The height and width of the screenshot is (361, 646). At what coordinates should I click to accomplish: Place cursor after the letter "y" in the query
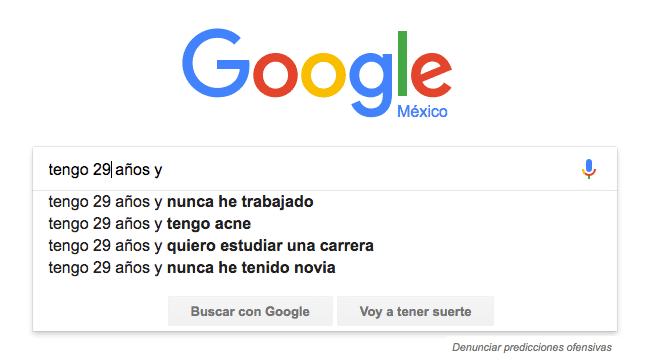coord(164,170)
